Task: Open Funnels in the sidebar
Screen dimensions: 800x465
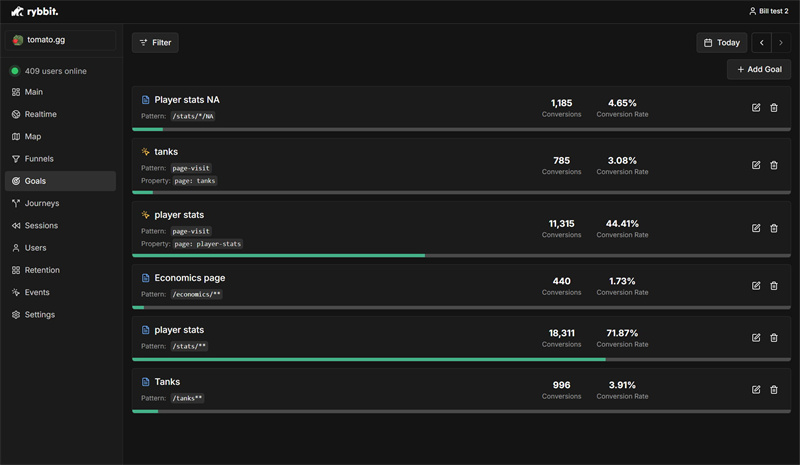Action: pyautogui.click(x=39, y=159)
